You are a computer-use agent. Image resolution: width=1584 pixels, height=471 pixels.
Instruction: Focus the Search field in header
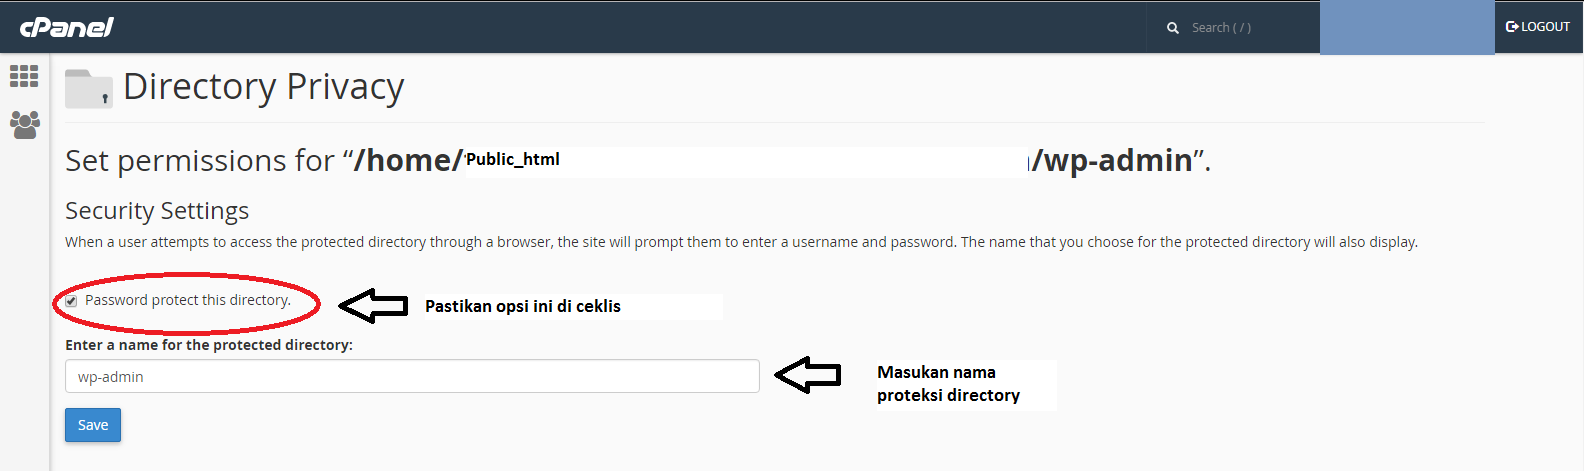click(x=1250, y=28)
